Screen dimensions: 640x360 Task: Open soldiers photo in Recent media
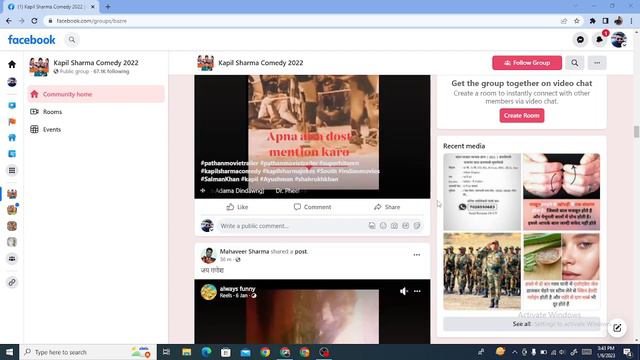pos(482,271)
